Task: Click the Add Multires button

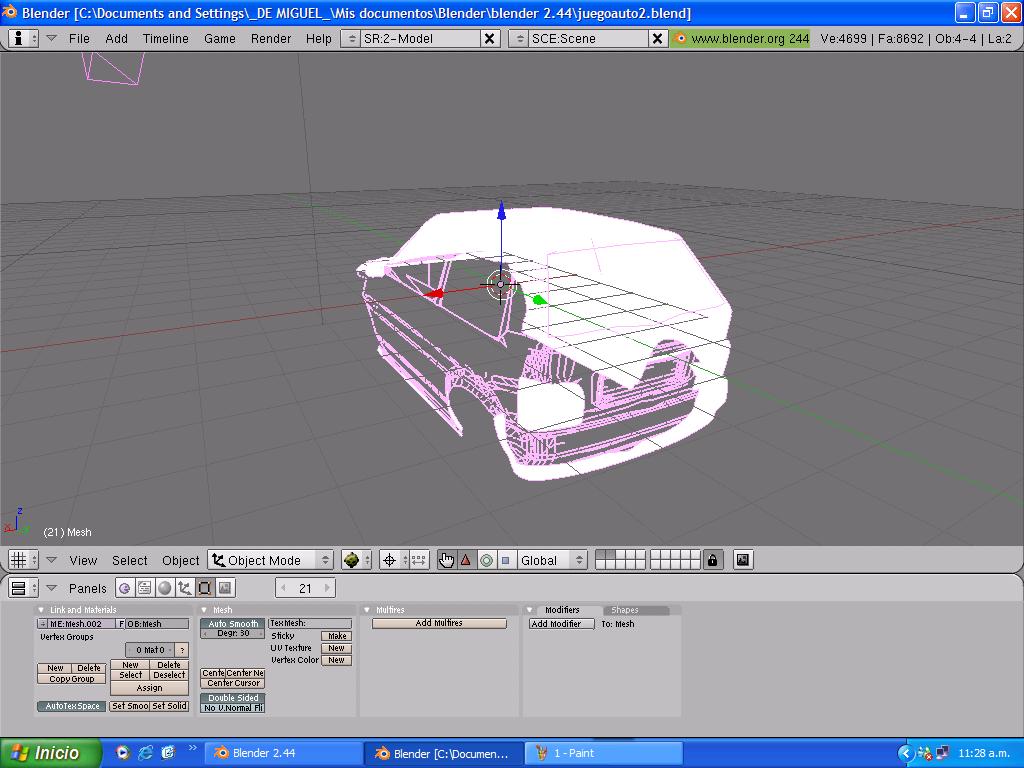Action: (x=439, y=623)
